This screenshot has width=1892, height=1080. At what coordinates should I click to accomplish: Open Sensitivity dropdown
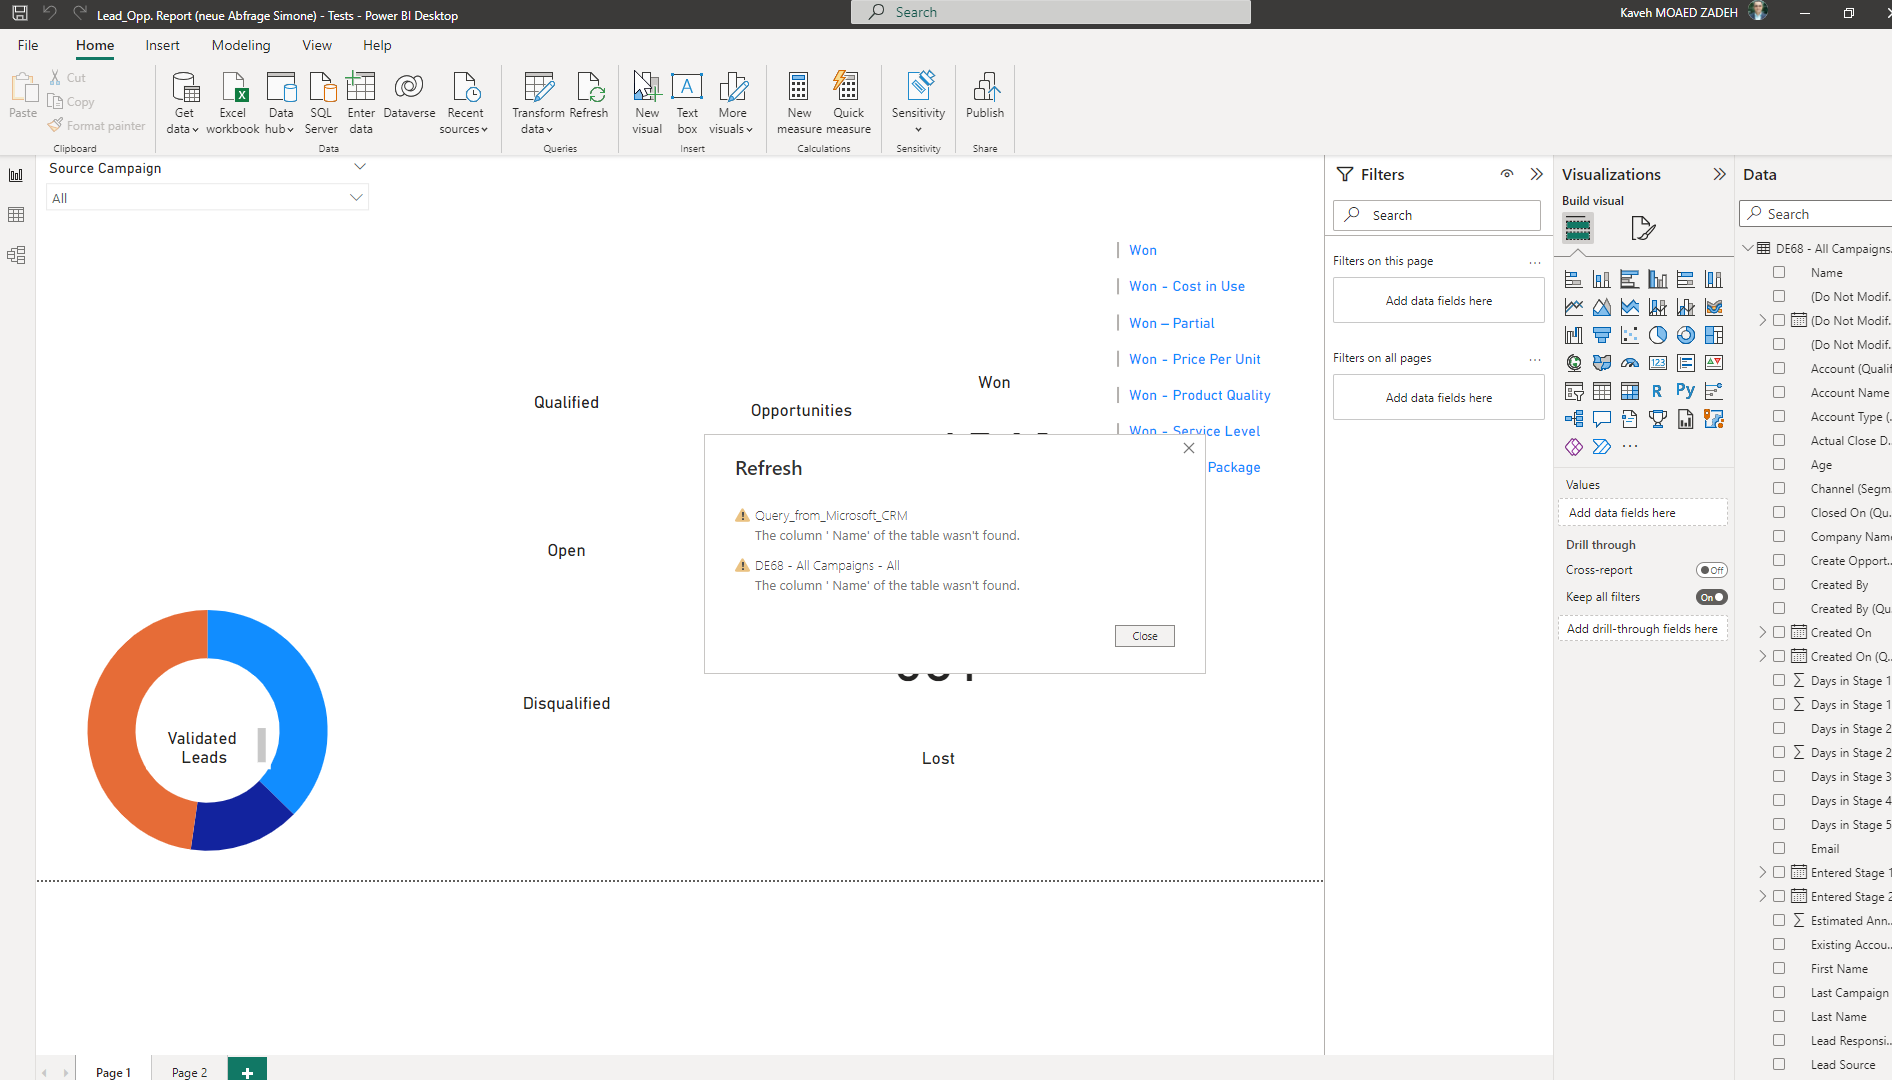918,103
